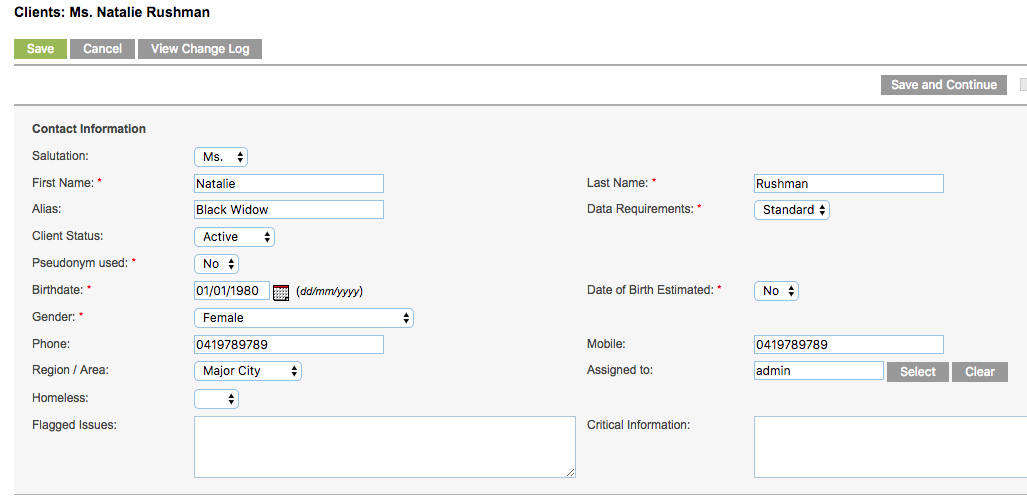The image size is (1027, 496).
Task: Click into the Last Name field
Action: [x=849, y=183]
